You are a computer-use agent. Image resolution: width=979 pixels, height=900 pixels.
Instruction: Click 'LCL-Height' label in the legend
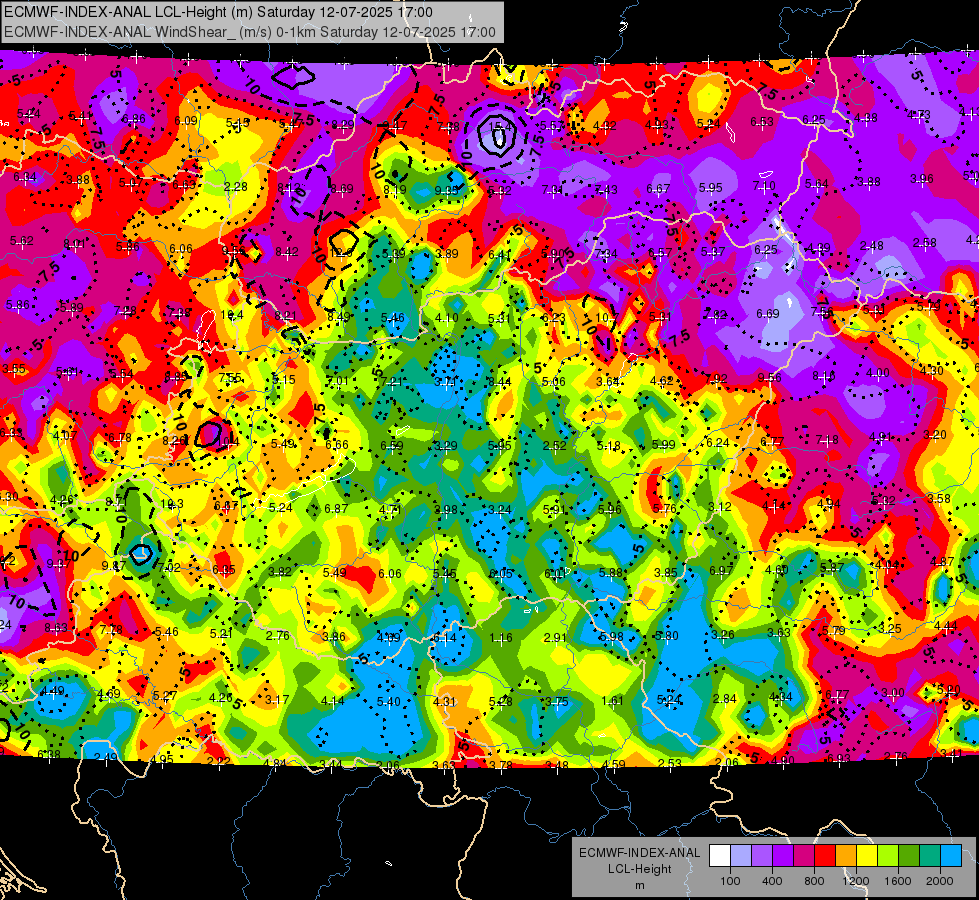coord(639,869)
